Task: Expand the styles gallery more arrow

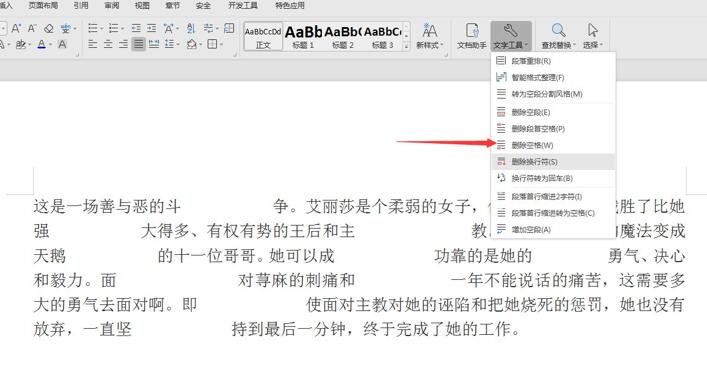Action: [x=406, y=46]
